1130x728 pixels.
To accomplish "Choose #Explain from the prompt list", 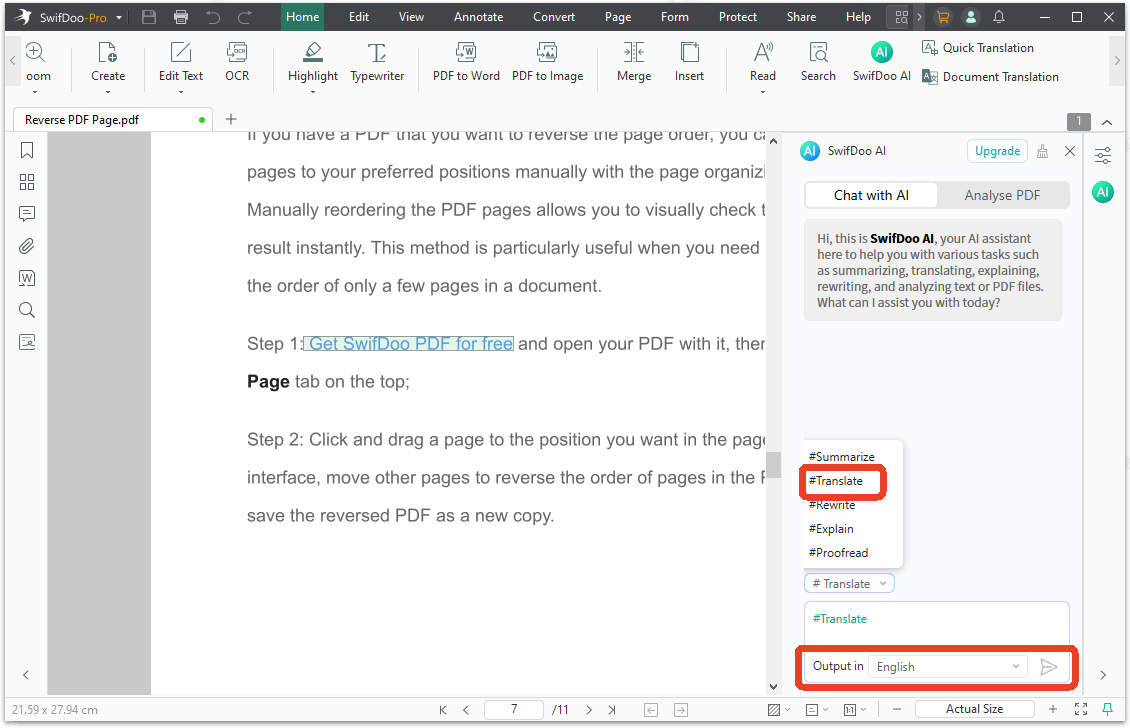I will tap(831, 528).
